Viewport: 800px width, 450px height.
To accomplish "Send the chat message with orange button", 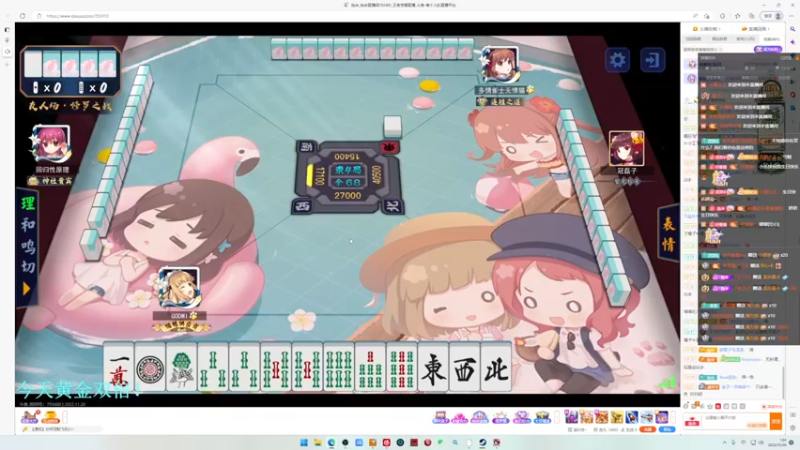I will tap(776, 421).
